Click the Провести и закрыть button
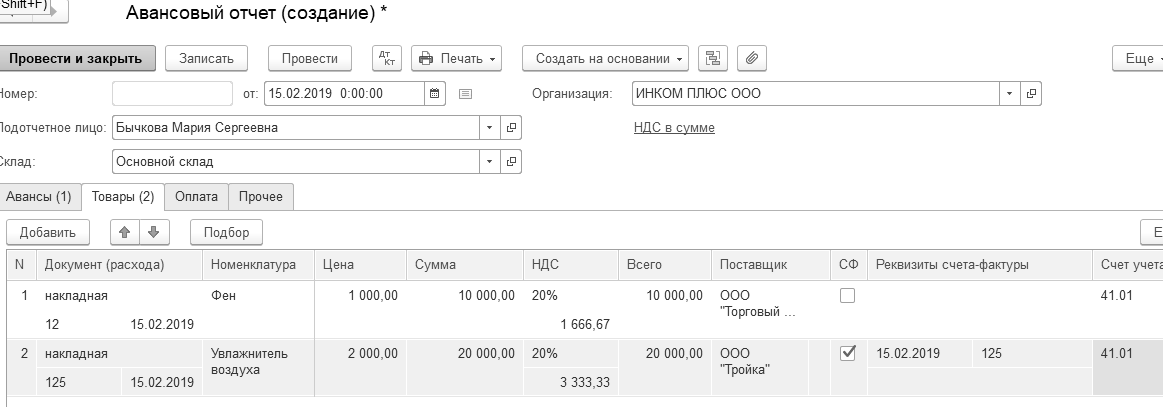Screen dimensions: 1163x407 pyautogui.click(x=76, y=58)
